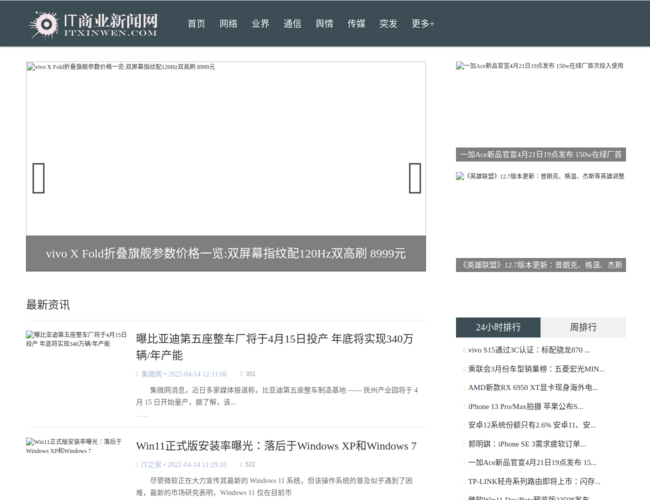Open ranking item 乘联会3月份车型销量榜
The image size is (650, 500).
(x=536, y=369)
